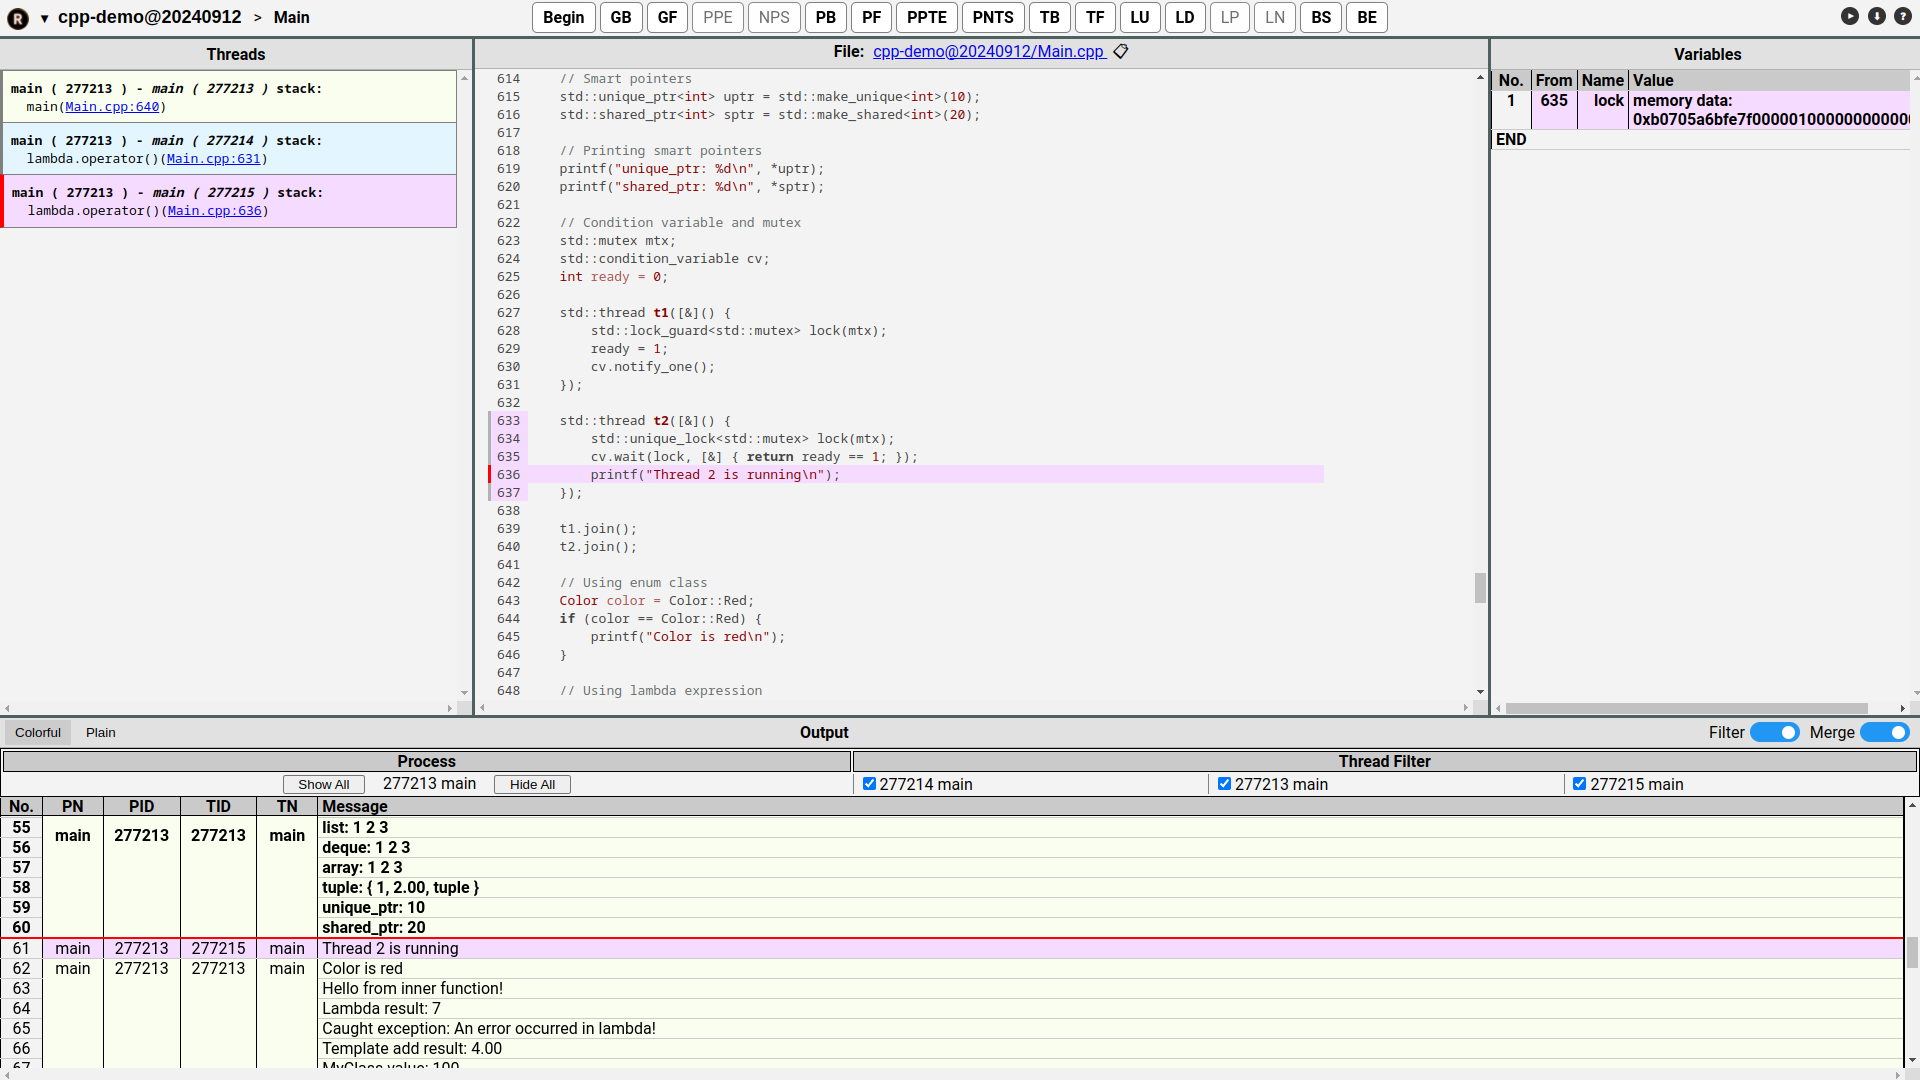Screen dimensions: 1920x1080
Task: Click the GB toolbar button
Action: tap(621, 17)
